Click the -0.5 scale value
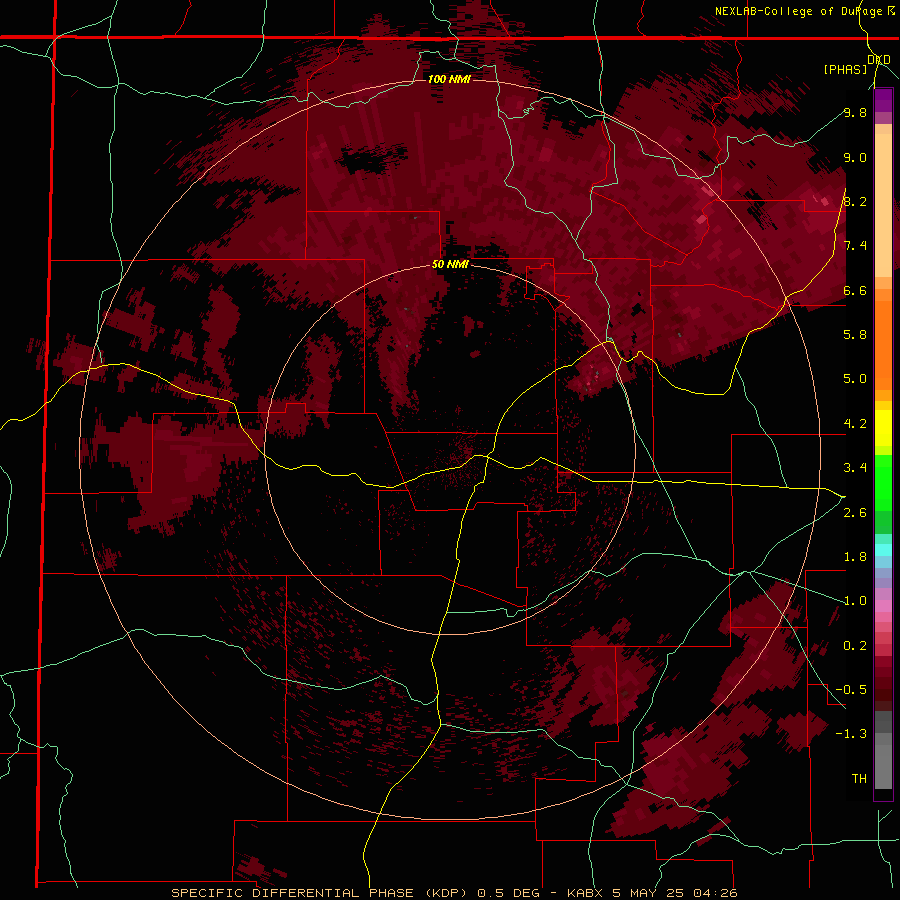This screenshot has width=900, height=900. pos(851,689)
